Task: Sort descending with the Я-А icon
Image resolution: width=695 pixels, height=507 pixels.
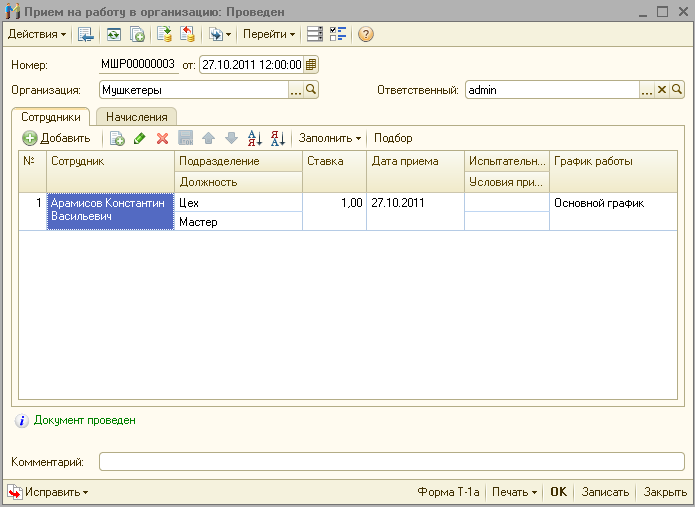Action: tap(278, 138)
